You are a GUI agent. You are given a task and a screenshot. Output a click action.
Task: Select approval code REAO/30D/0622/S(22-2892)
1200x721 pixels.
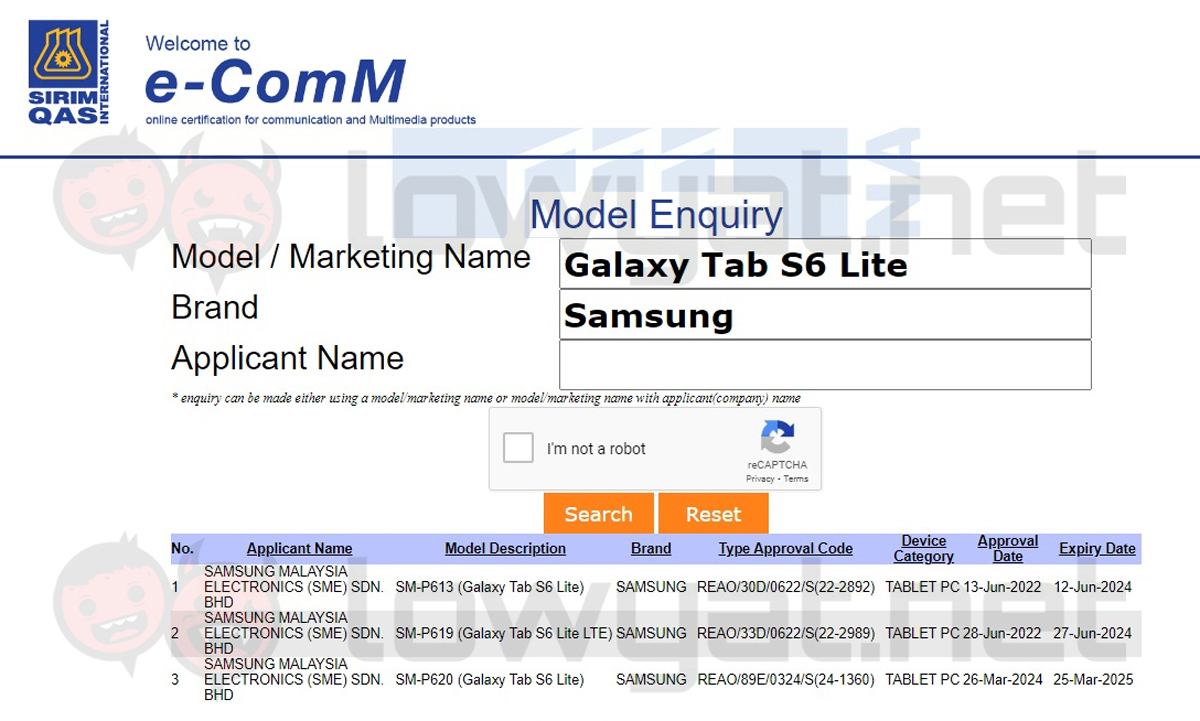click(786, 587)
